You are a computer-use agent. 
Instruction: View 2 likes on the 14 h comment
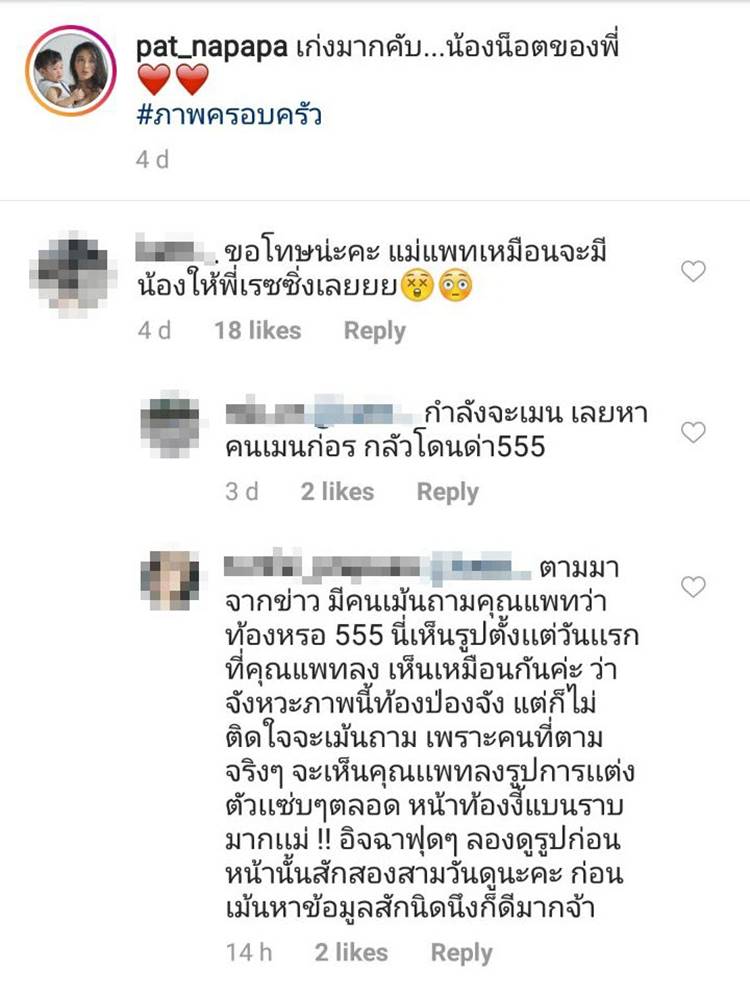(x=351, y=952)
